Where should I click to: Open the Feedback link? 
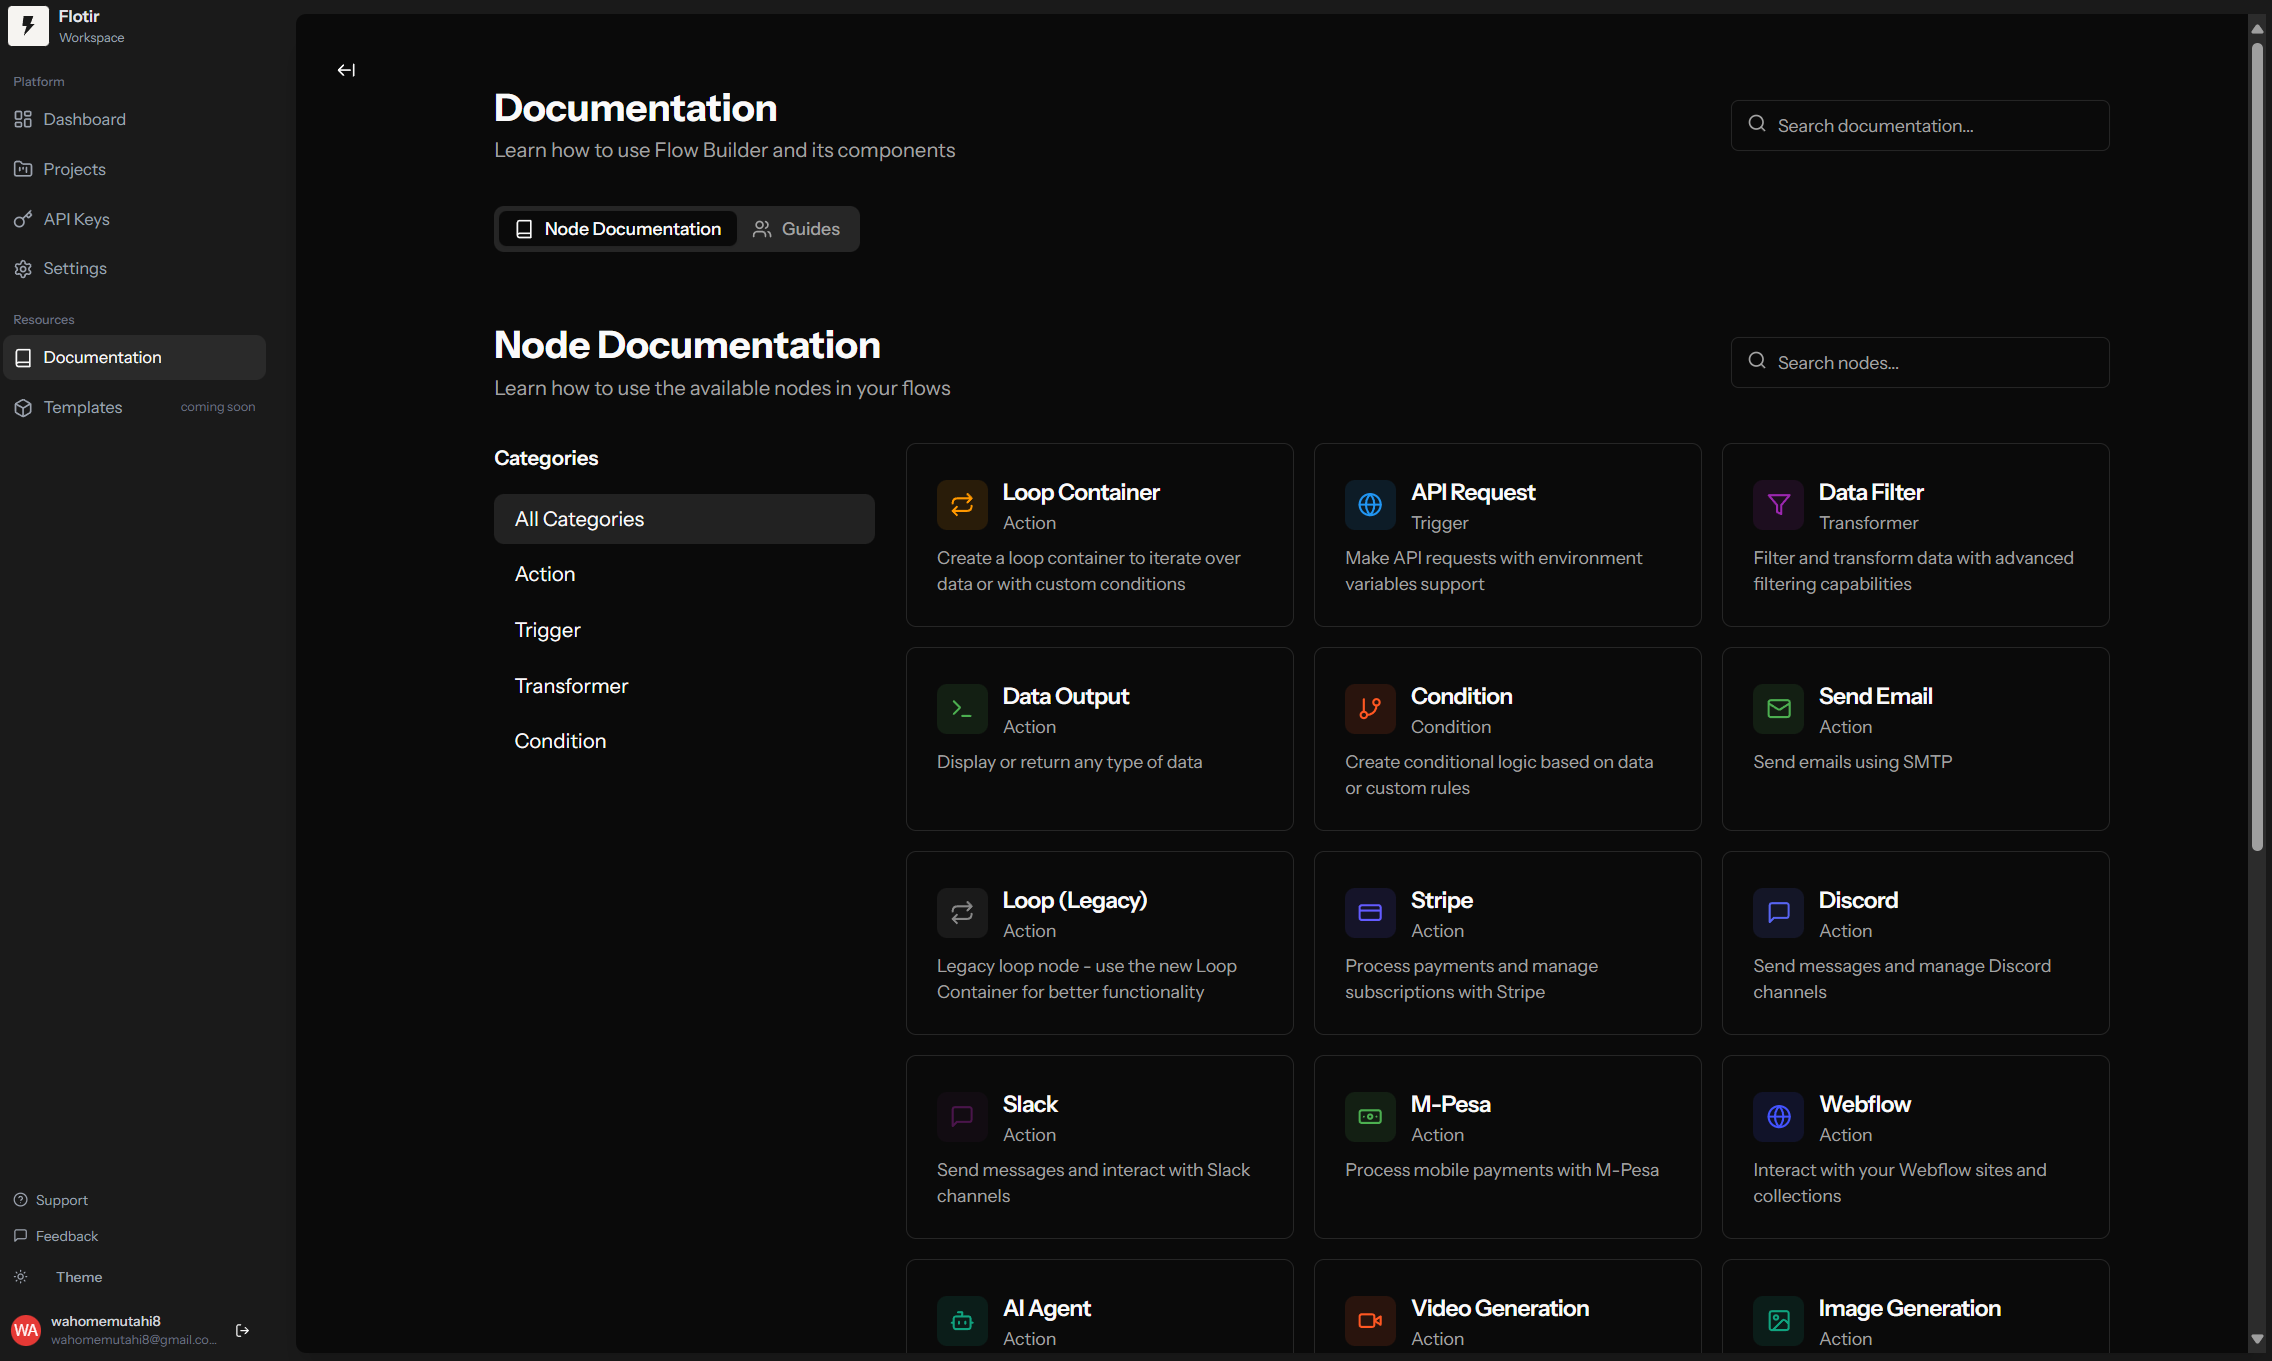pyautogui.click(x=66, y=1236)
